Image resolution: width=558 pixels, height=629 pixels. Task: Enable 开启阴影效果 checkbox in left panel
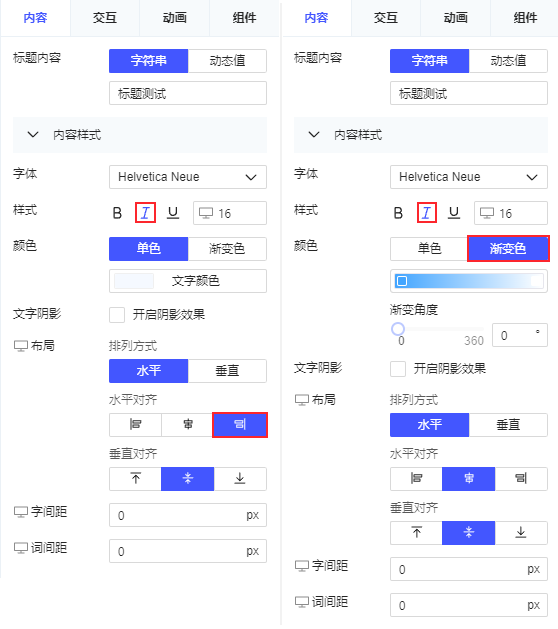(x=117, y=314)
